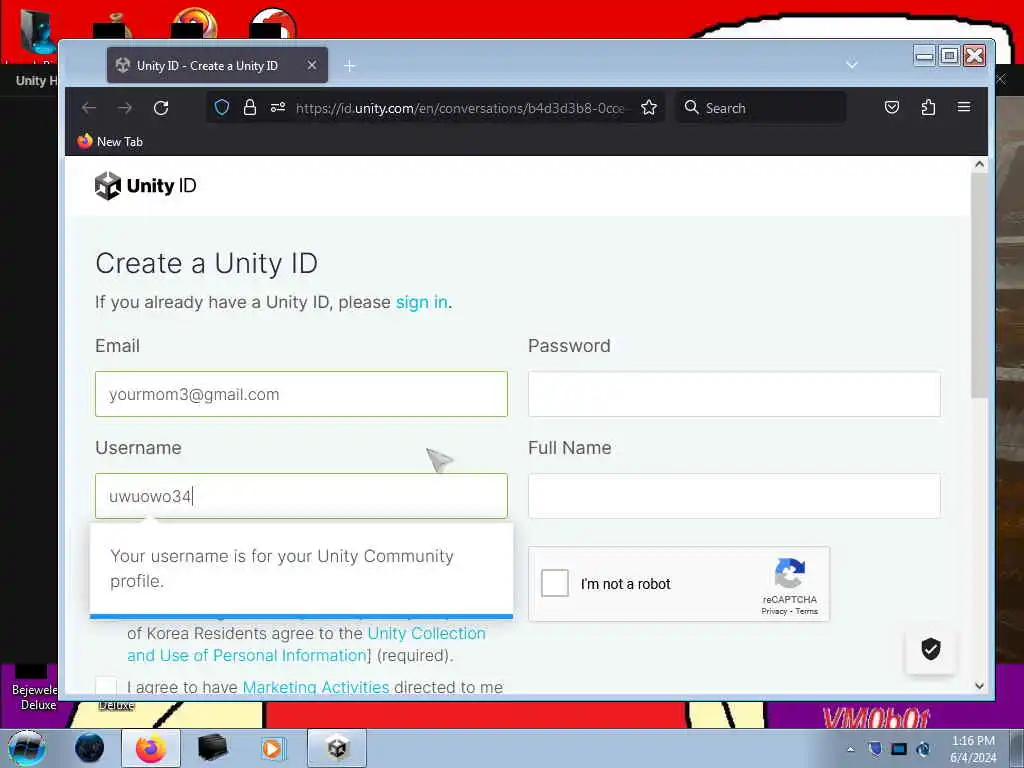
Task: Click the Full Name input field
Action: click(x=734, y=496)
